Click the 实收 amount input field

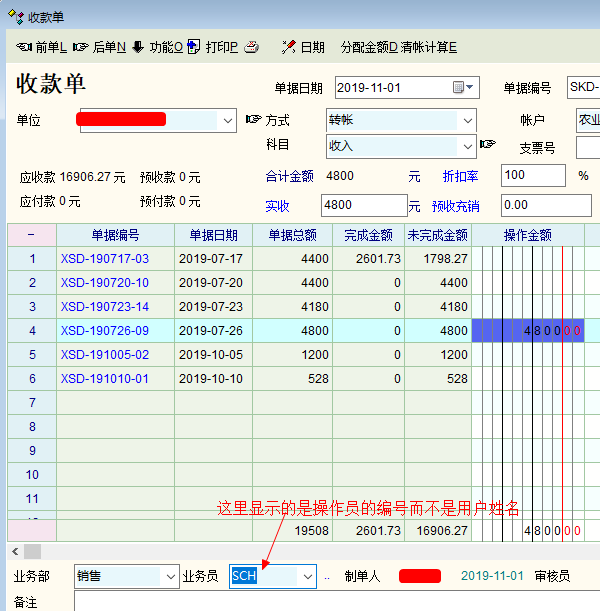(x=363, y=206)
